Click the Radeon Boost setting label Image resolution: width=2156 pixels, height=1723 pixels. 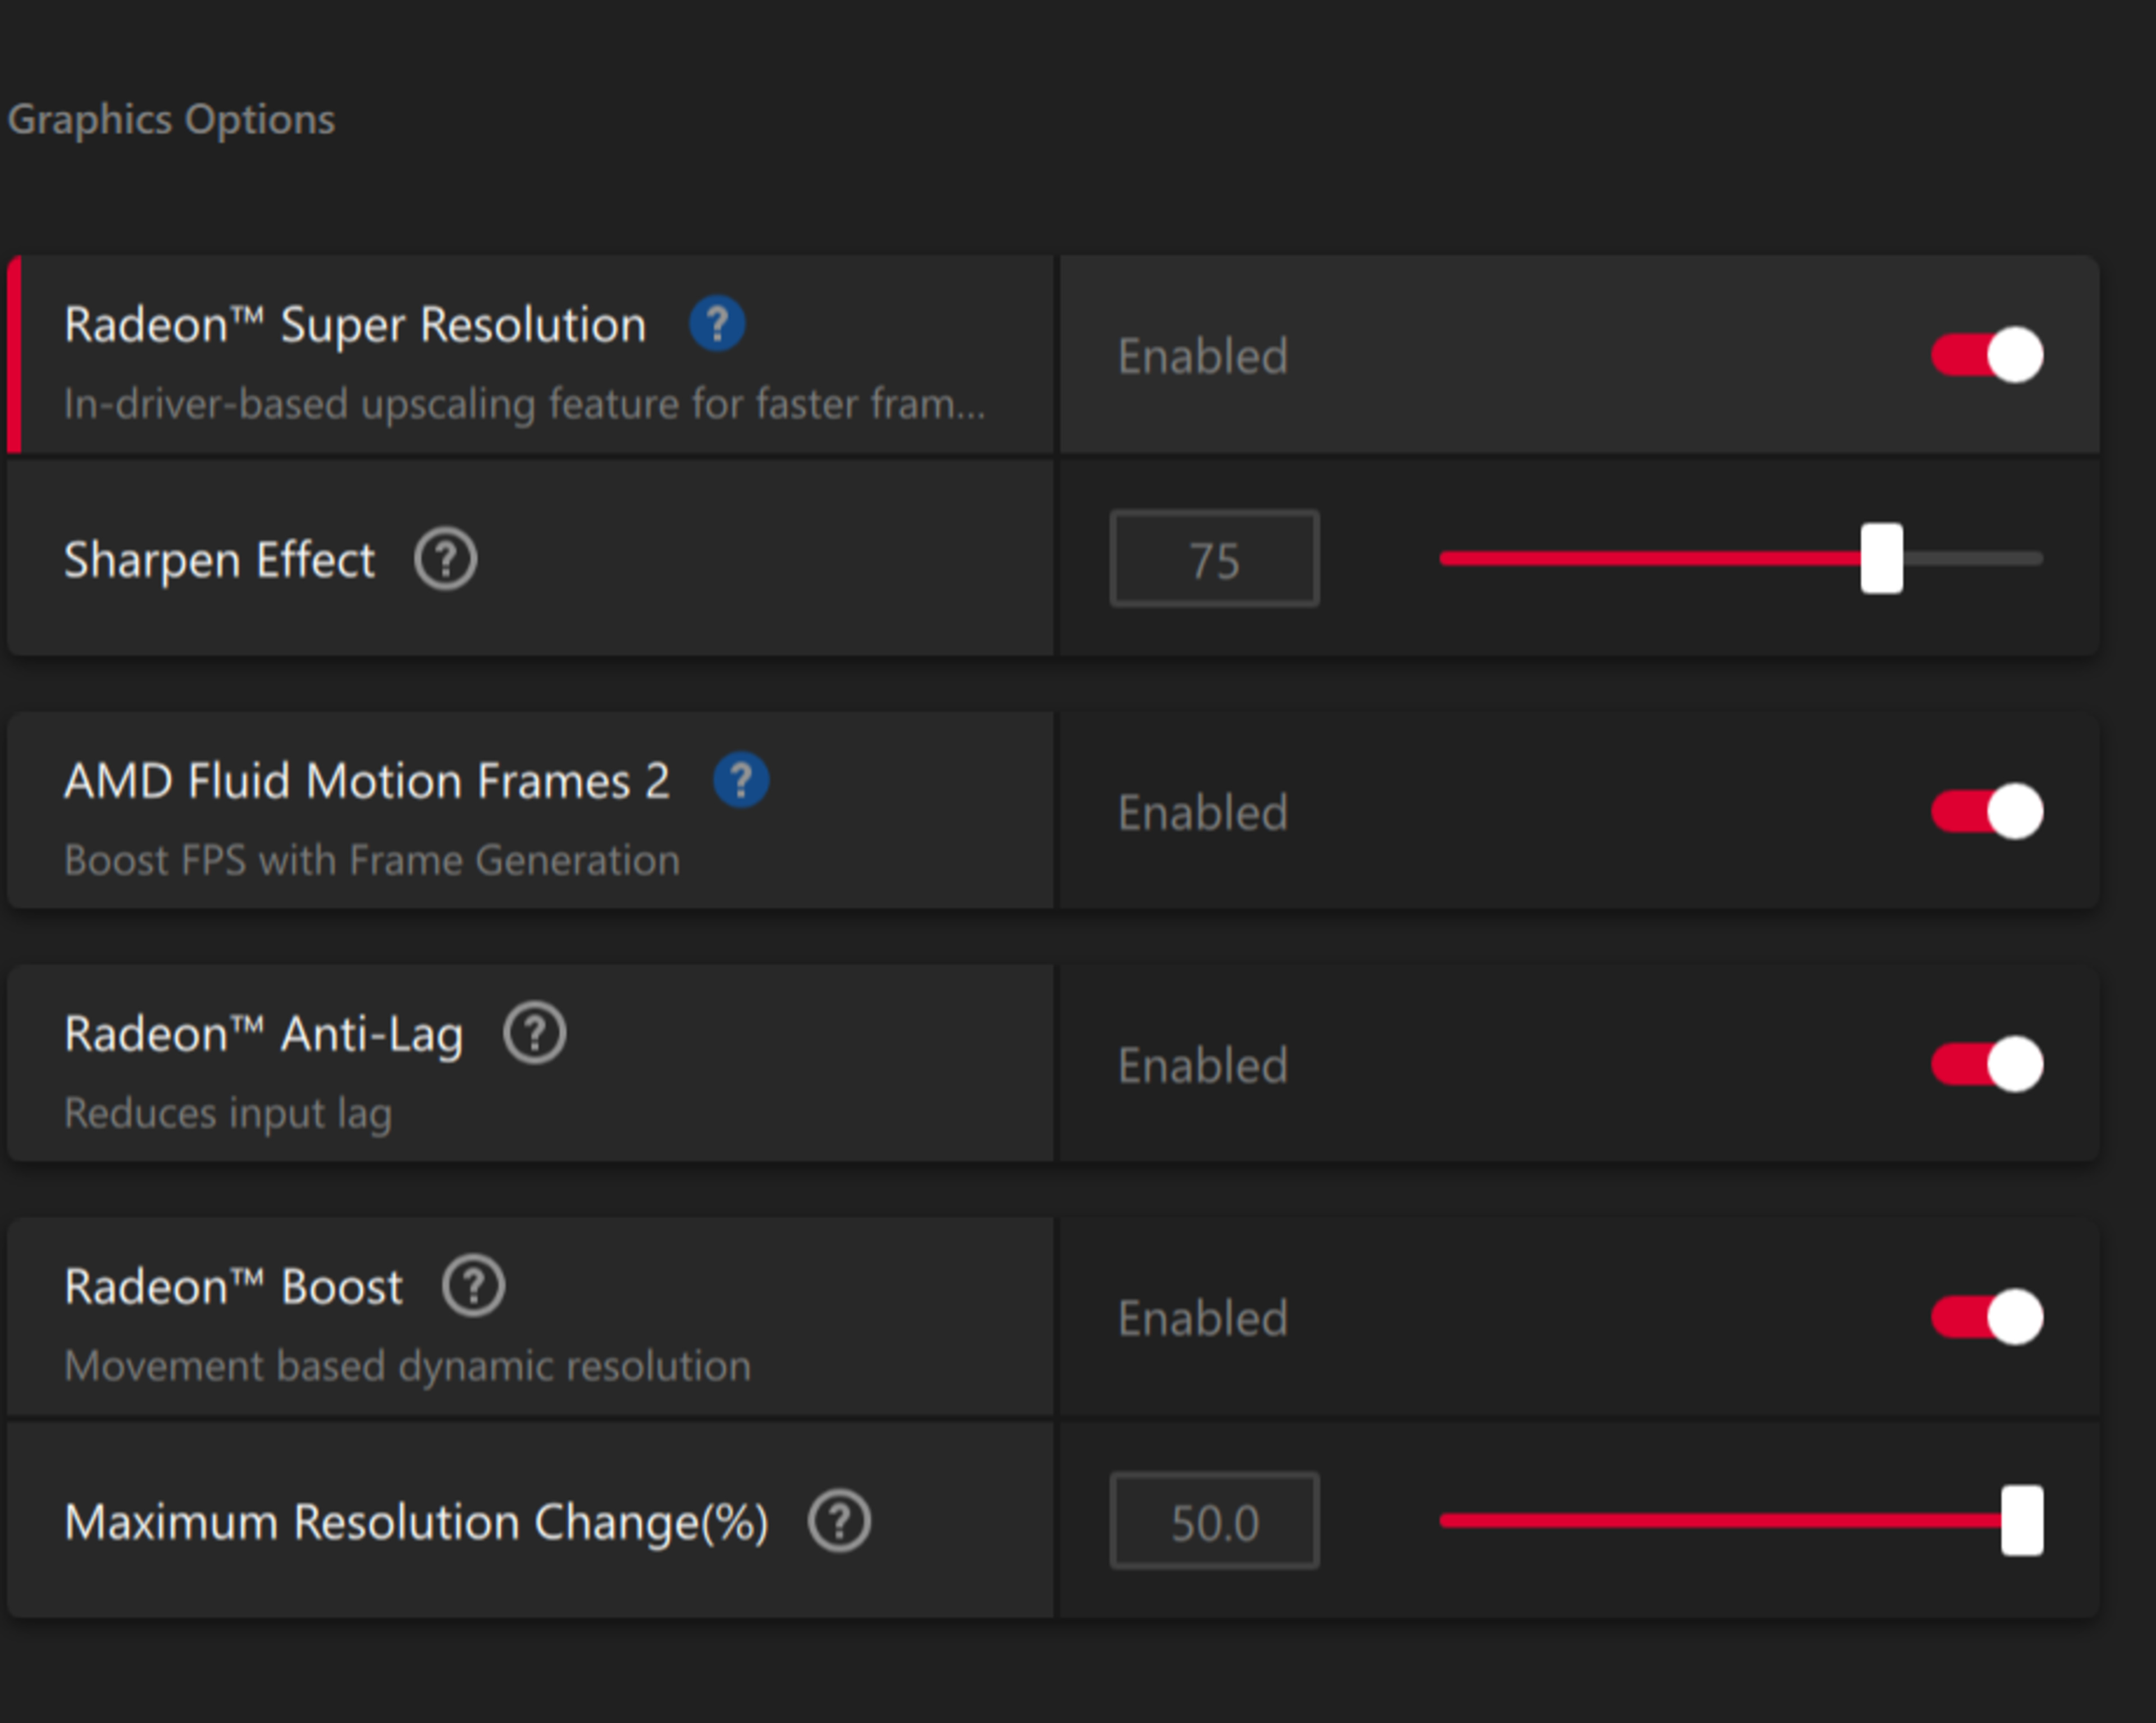tap(233, 1287)
